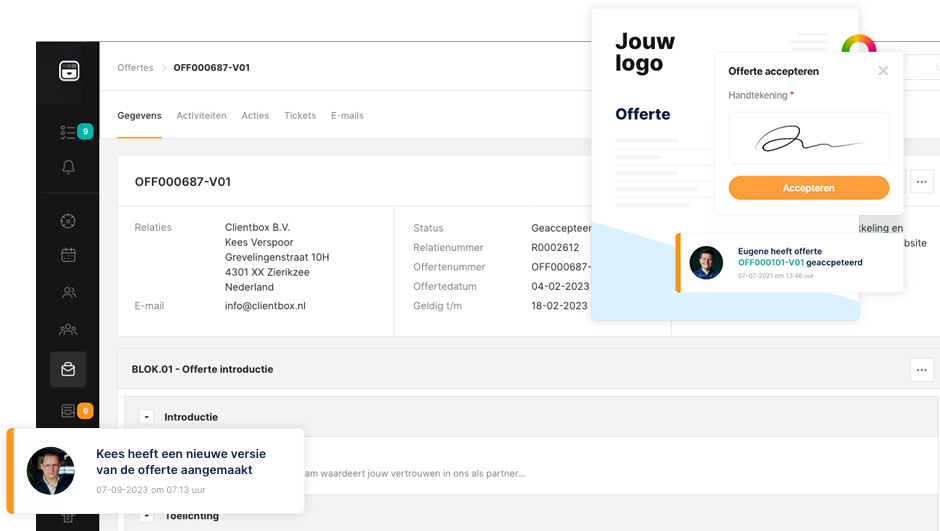940x531 pixels.
Task: Open the contacts icon with two people
Action: (68, 293)
